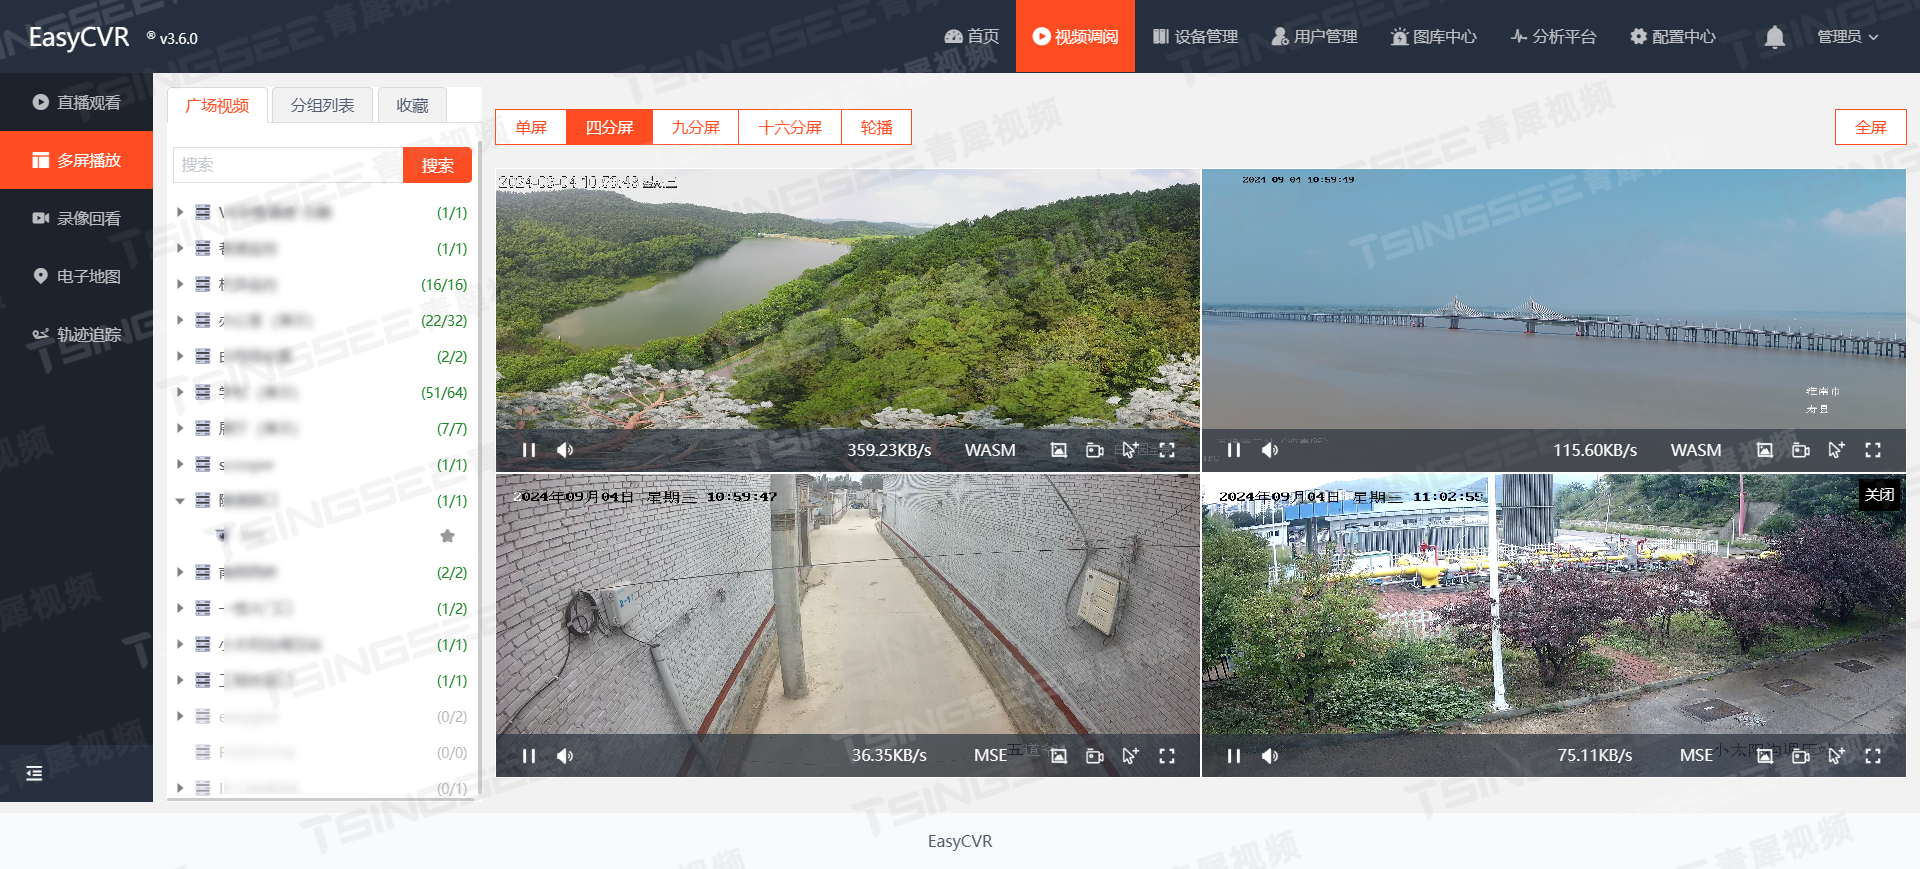Go to 首页 in top navigation
1920x869 pixels.
(972, 36)
